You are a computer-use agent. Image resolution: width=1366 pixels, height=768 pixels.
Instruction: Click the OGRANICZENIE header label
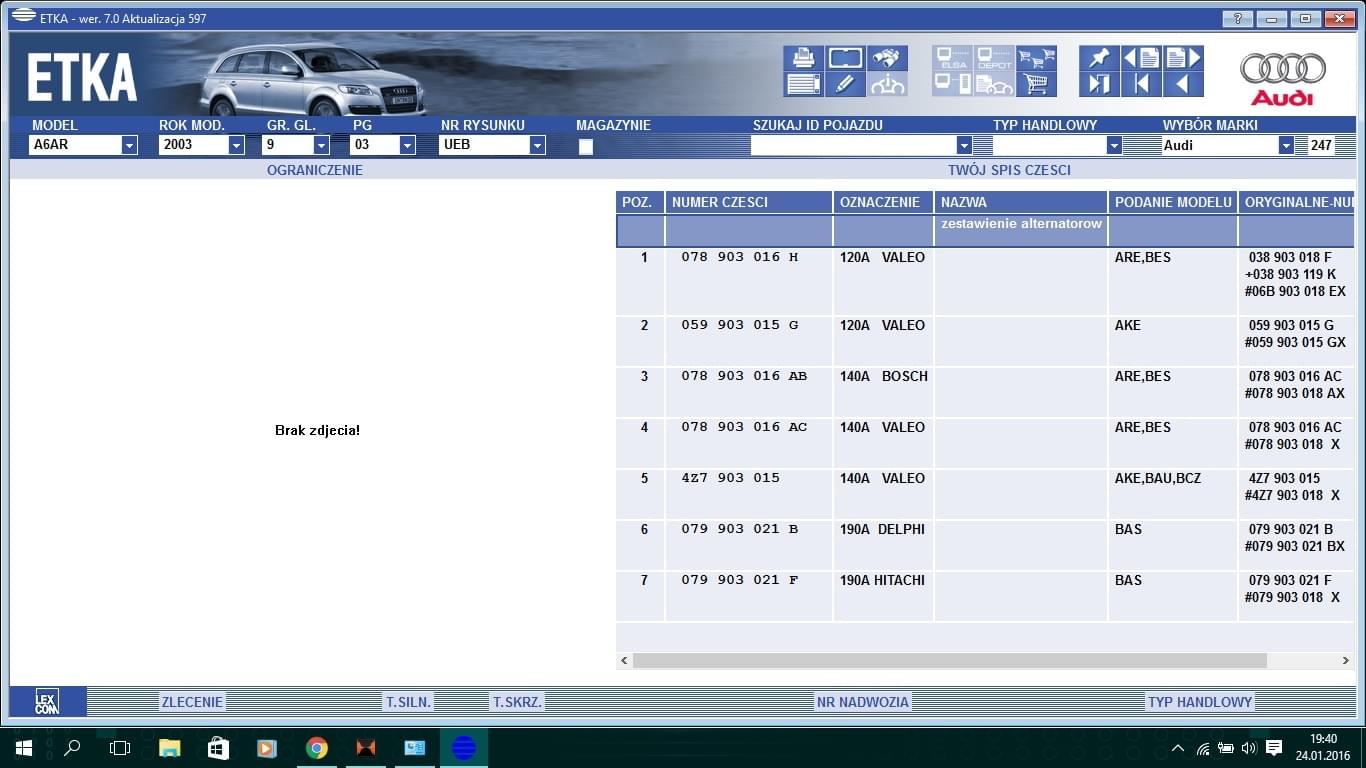click(315, 170)
